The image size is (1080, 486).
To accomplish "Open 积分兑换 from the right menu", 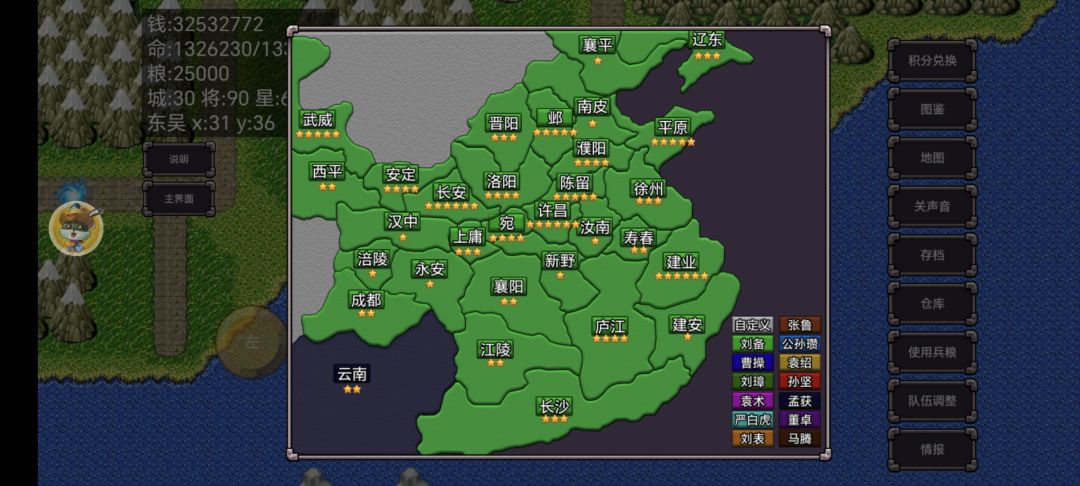I will pos(932,61).
